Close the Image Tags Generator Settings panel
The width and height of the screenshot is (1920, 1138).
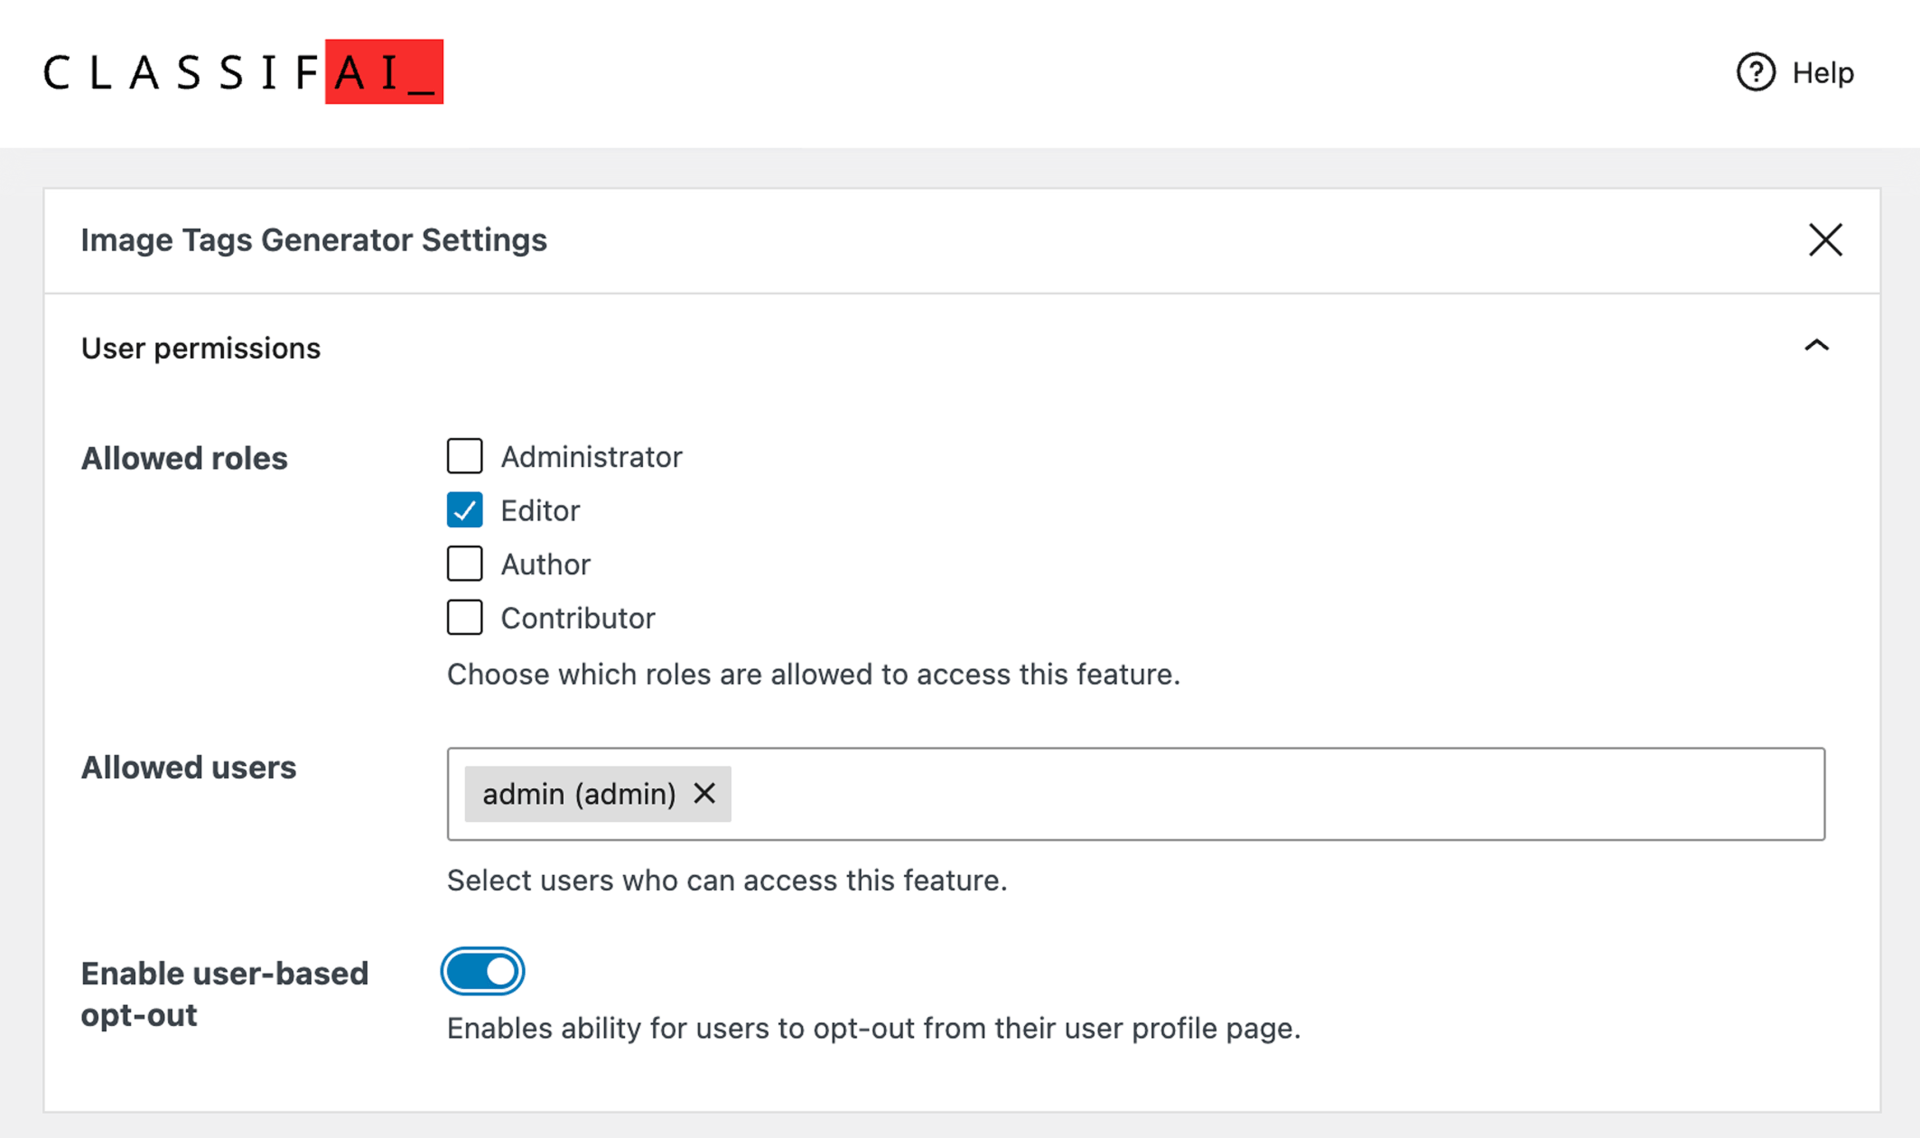1825,240
